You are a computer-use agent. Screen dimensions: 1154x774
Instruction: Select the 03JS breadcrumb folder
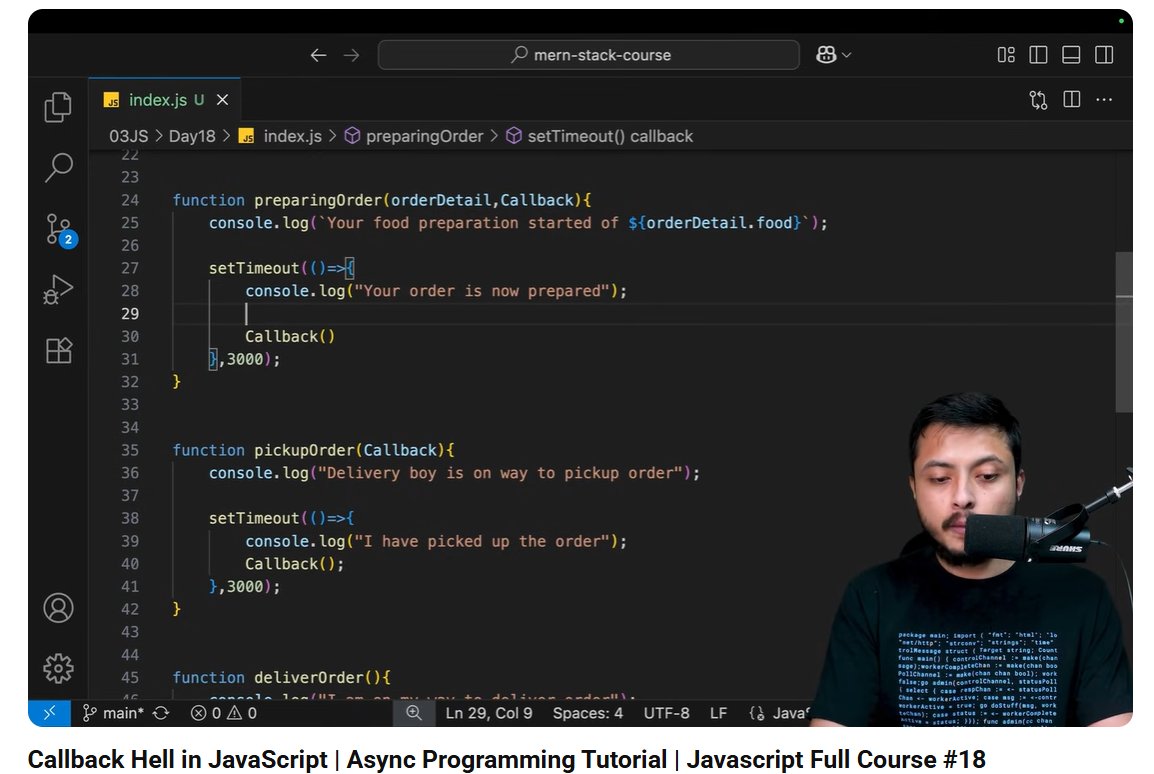pyautogui.click(x=129, y=136)
